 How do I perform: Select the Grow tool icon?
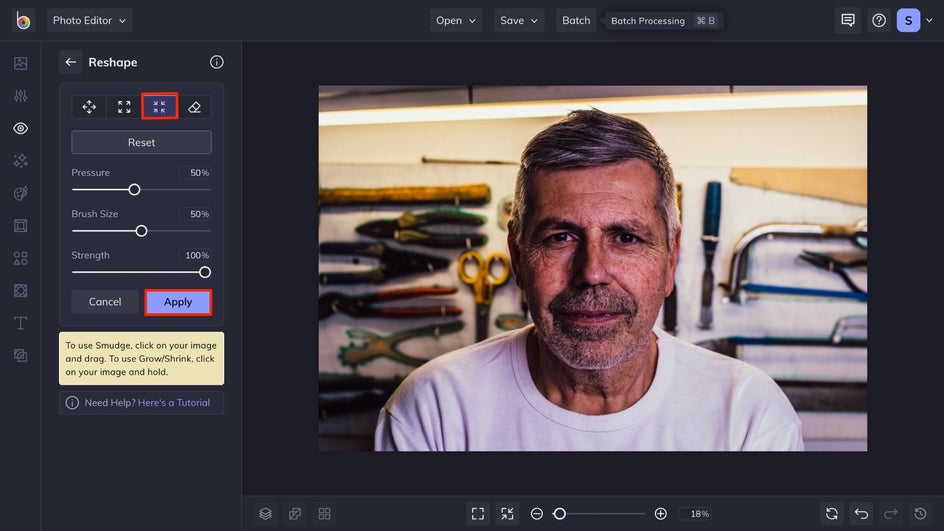[124, 107]
